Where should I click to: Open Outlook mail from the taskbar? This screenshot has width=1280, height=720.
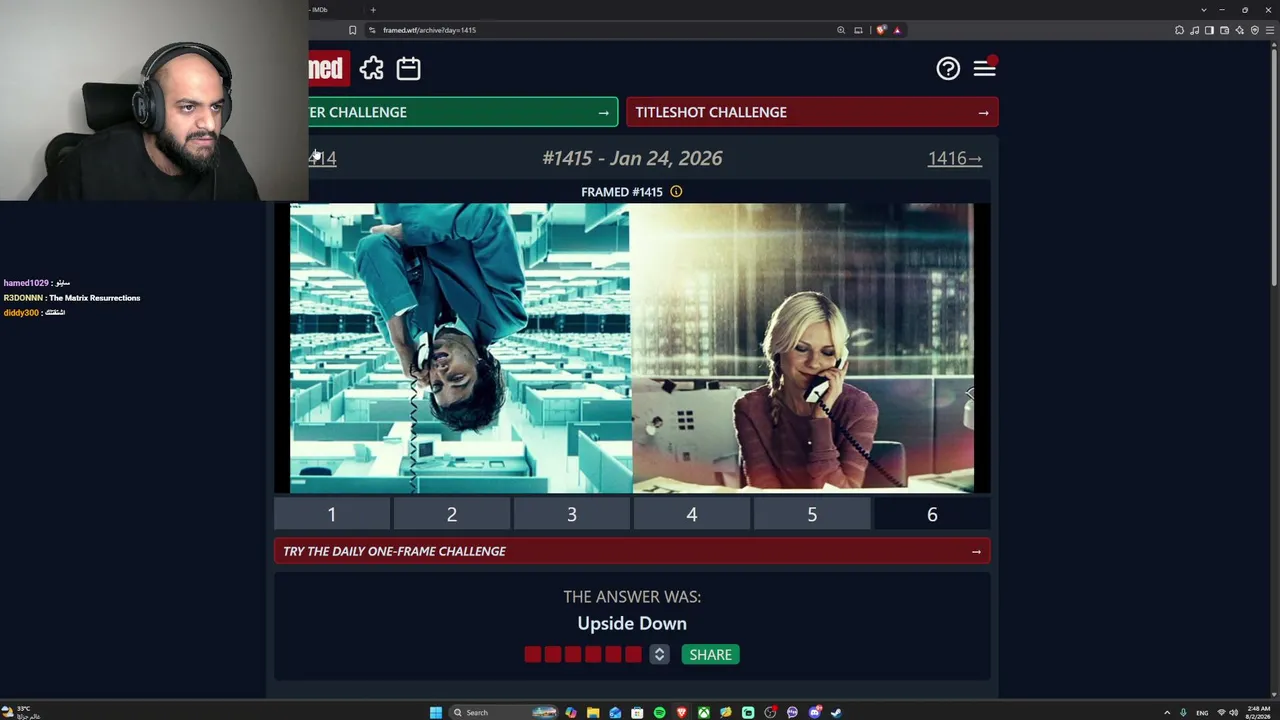coord(615,712)
